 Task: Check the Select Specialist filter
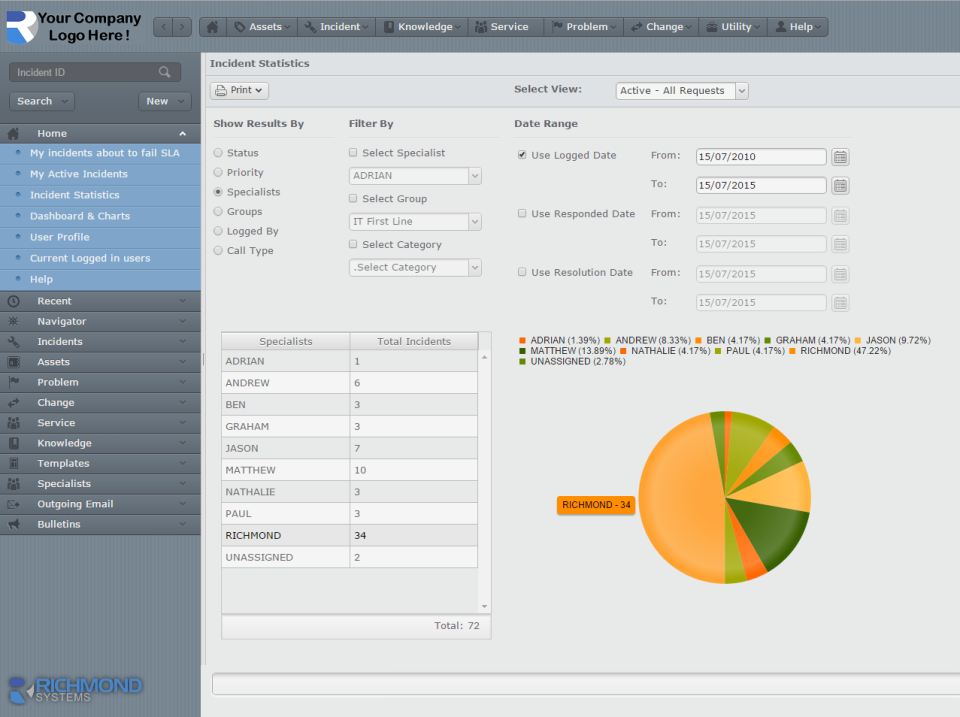click(352, 152)
